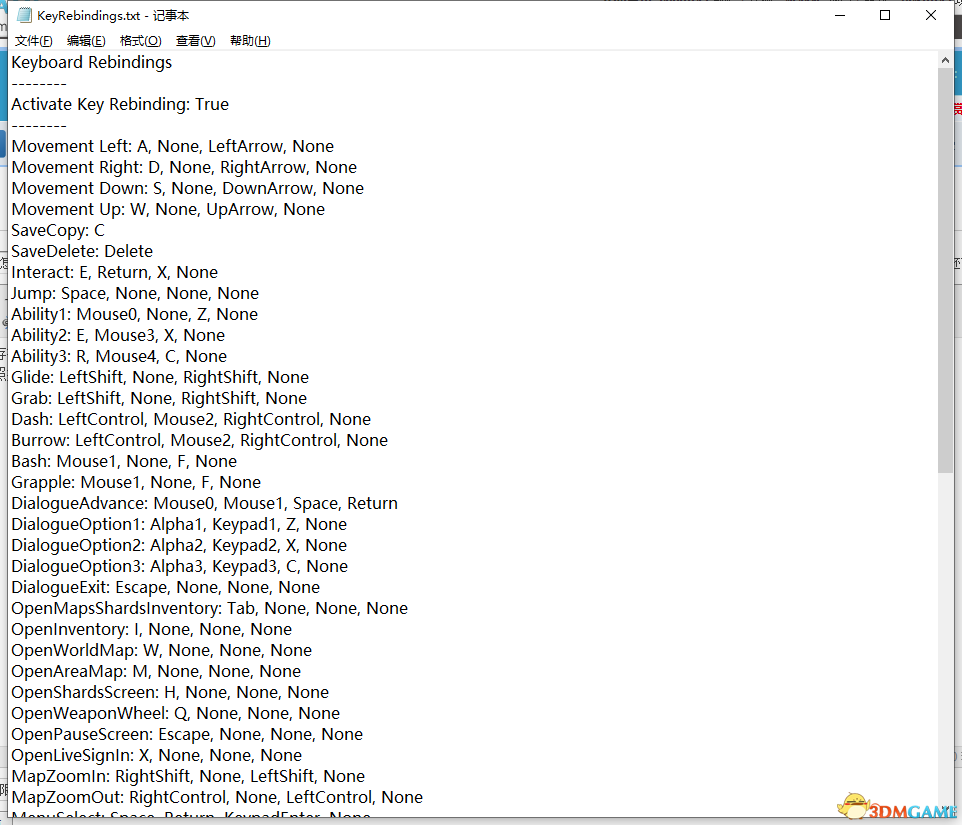Click the Notepad icon in title bar

(24, 15)
